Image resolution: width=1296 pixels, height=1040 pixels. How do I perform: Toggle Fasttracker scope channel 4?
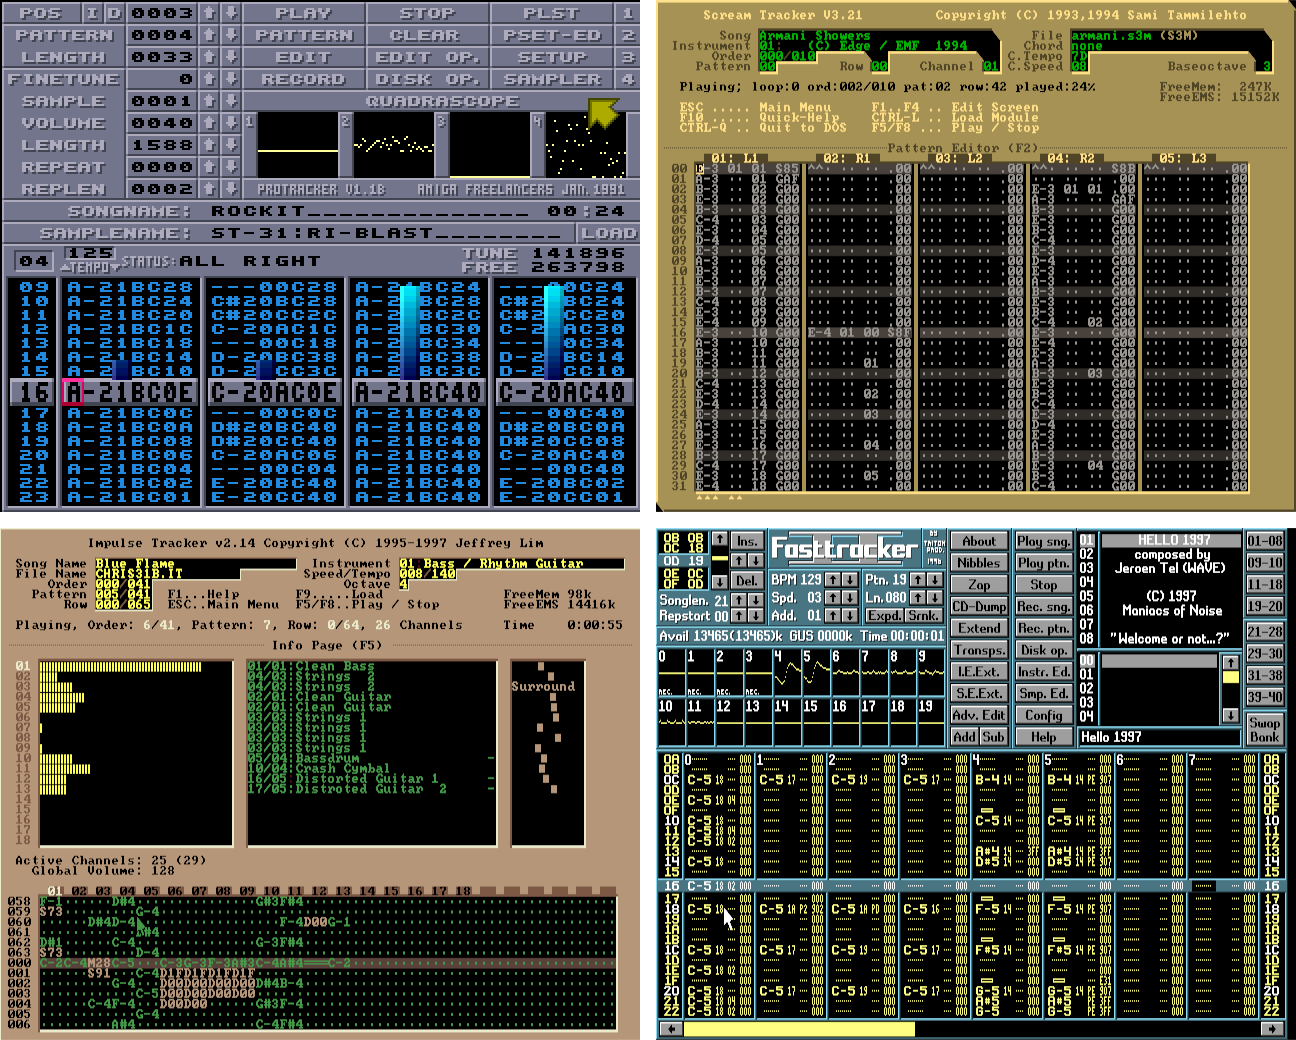[x=786, y=672]
